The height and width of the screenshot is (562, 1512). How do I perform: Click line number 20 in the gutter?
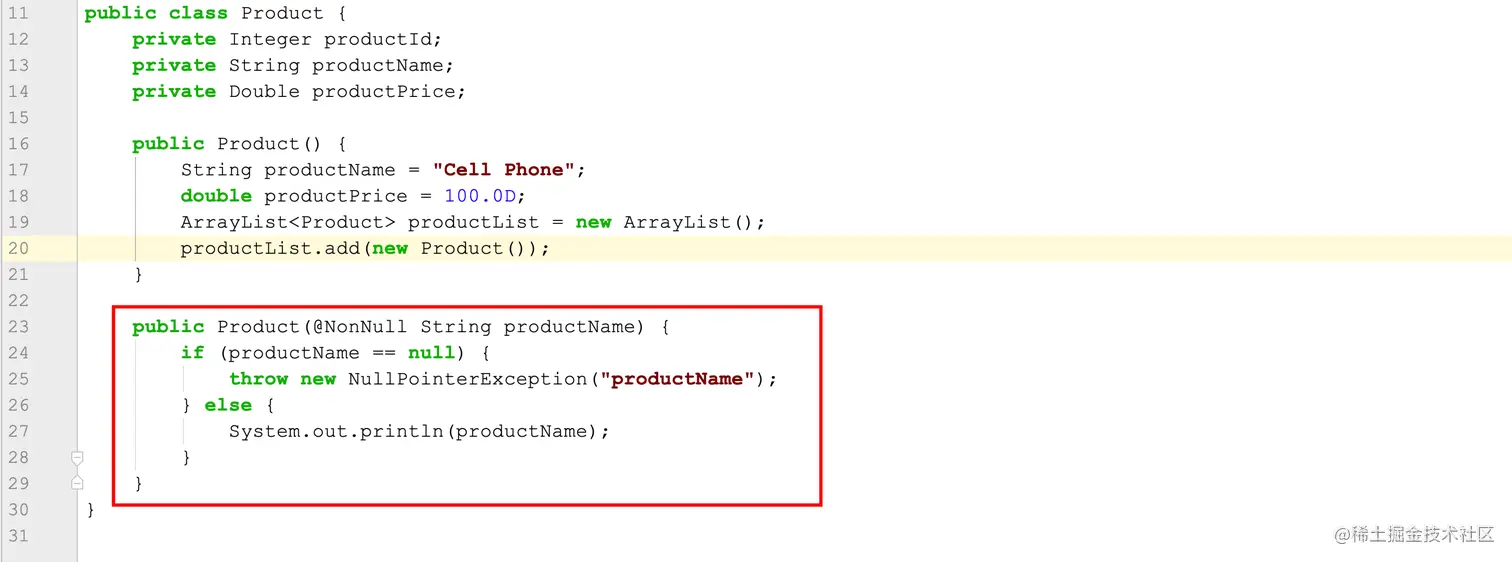point(19,248)
